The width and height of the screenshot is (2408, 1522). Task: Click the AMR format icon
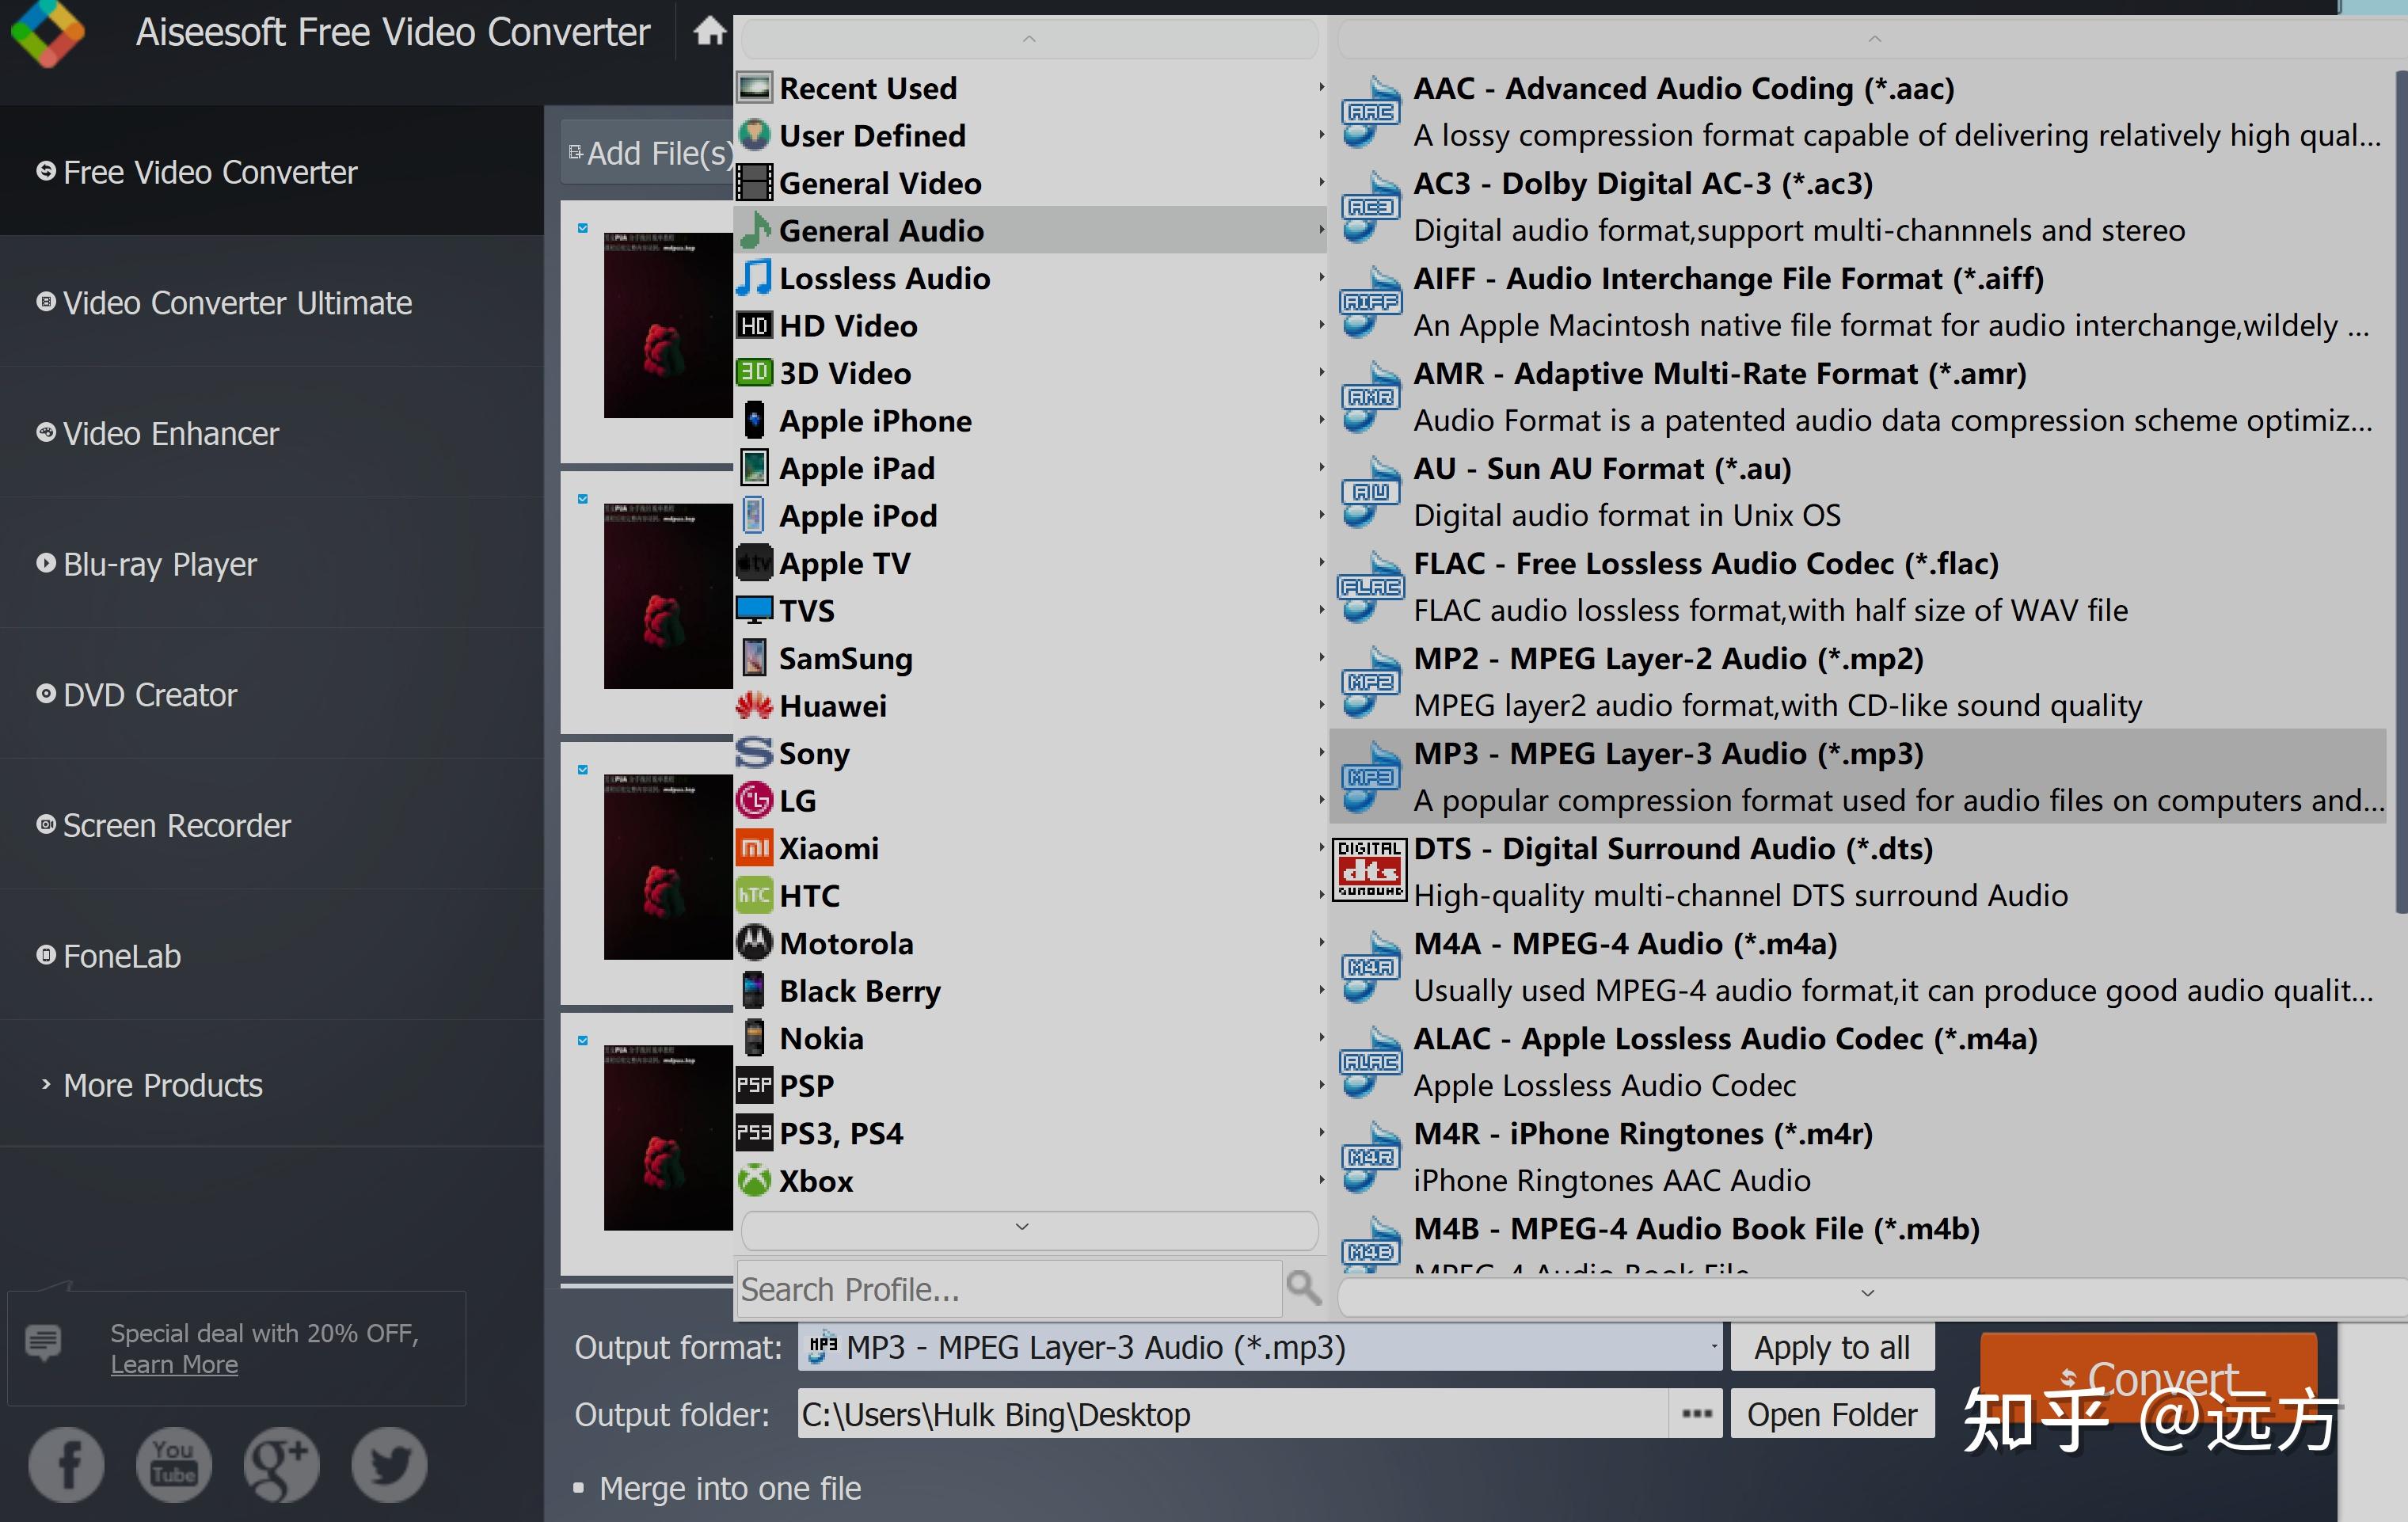[1370, 396]
